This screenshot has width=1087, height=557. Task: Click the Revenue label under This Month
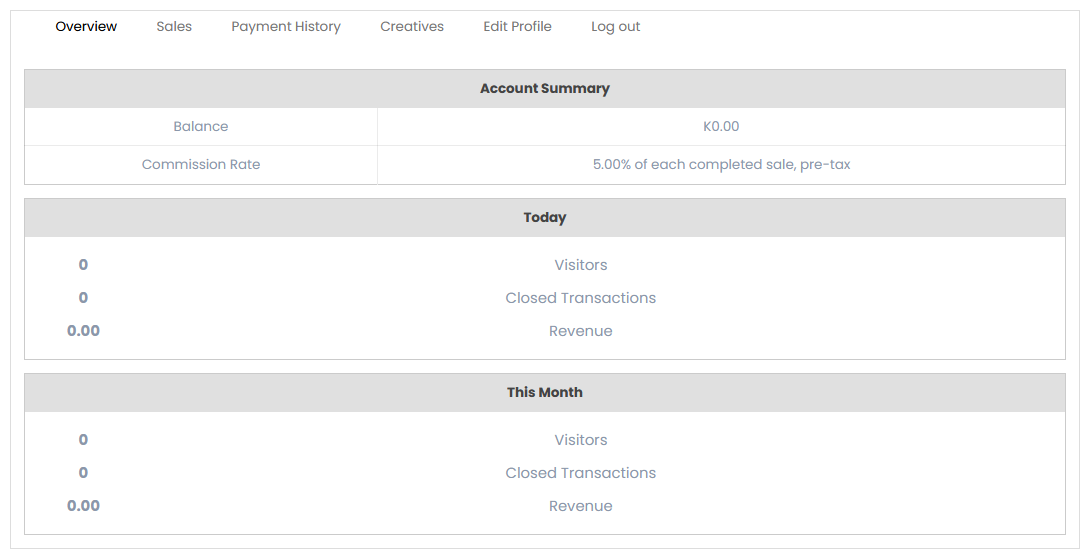coord(580,506)
